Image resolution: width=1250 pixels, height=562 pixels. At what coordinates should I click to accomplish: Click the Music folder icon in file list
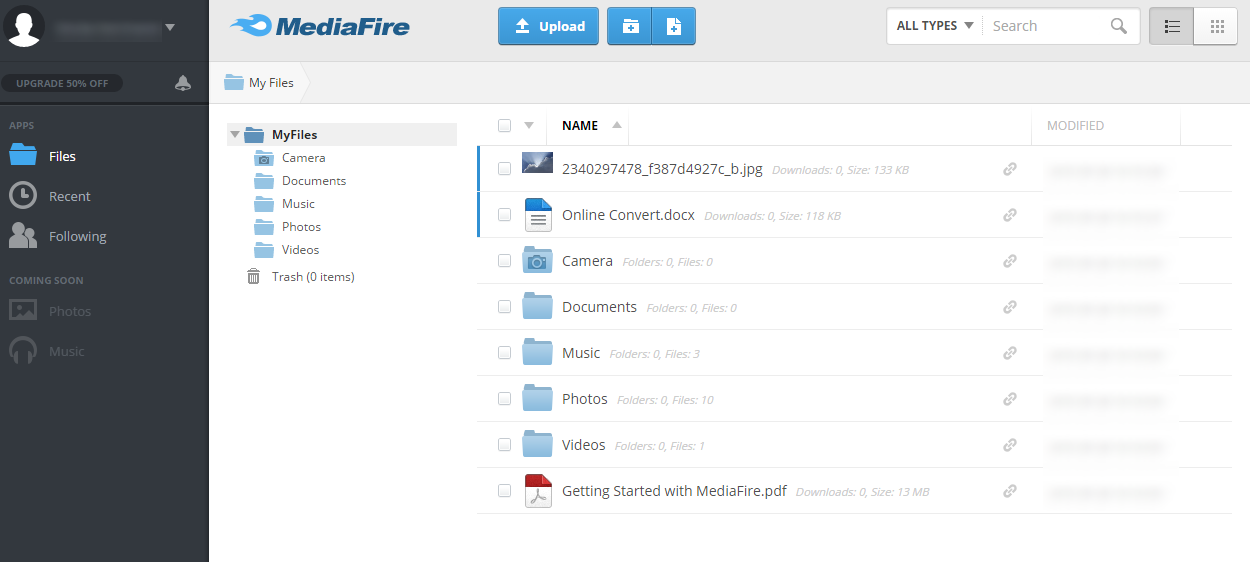click(x=538, y=352)
